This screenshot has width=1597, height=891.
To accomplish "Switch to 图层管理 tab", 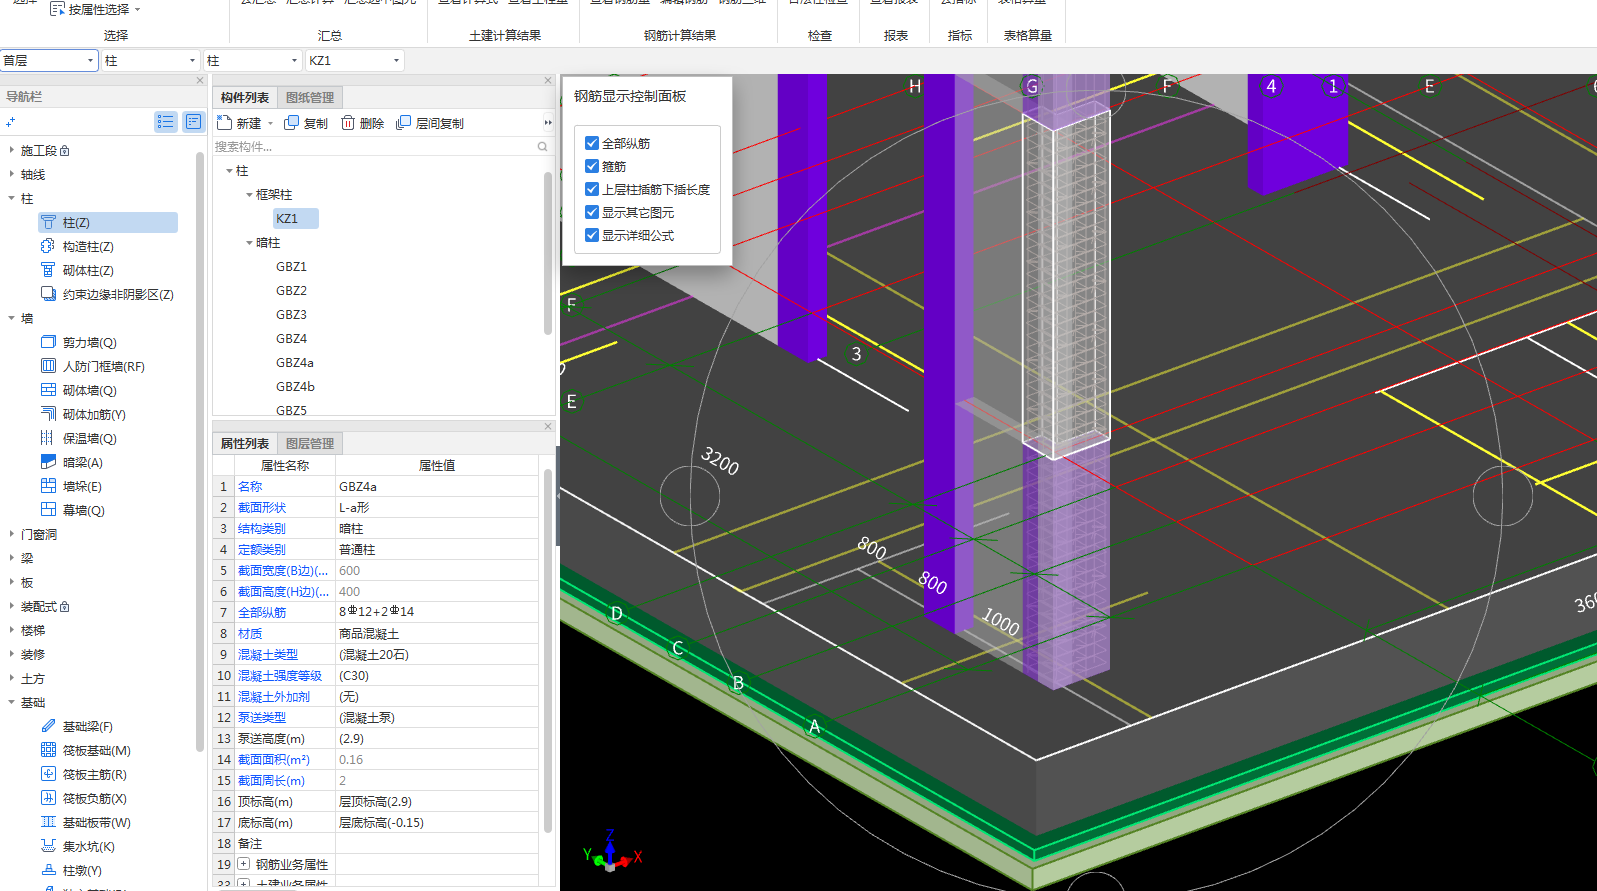I will coord(310,443).
